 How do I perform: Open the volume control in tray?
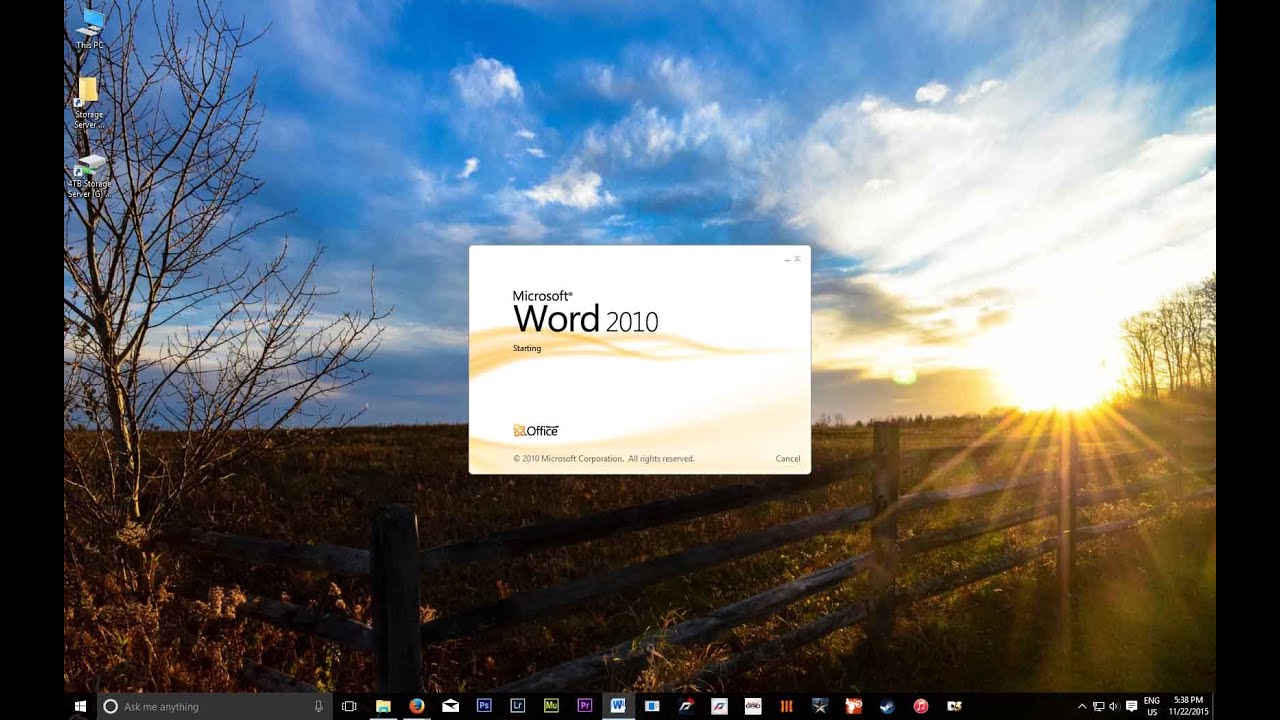1114,706
